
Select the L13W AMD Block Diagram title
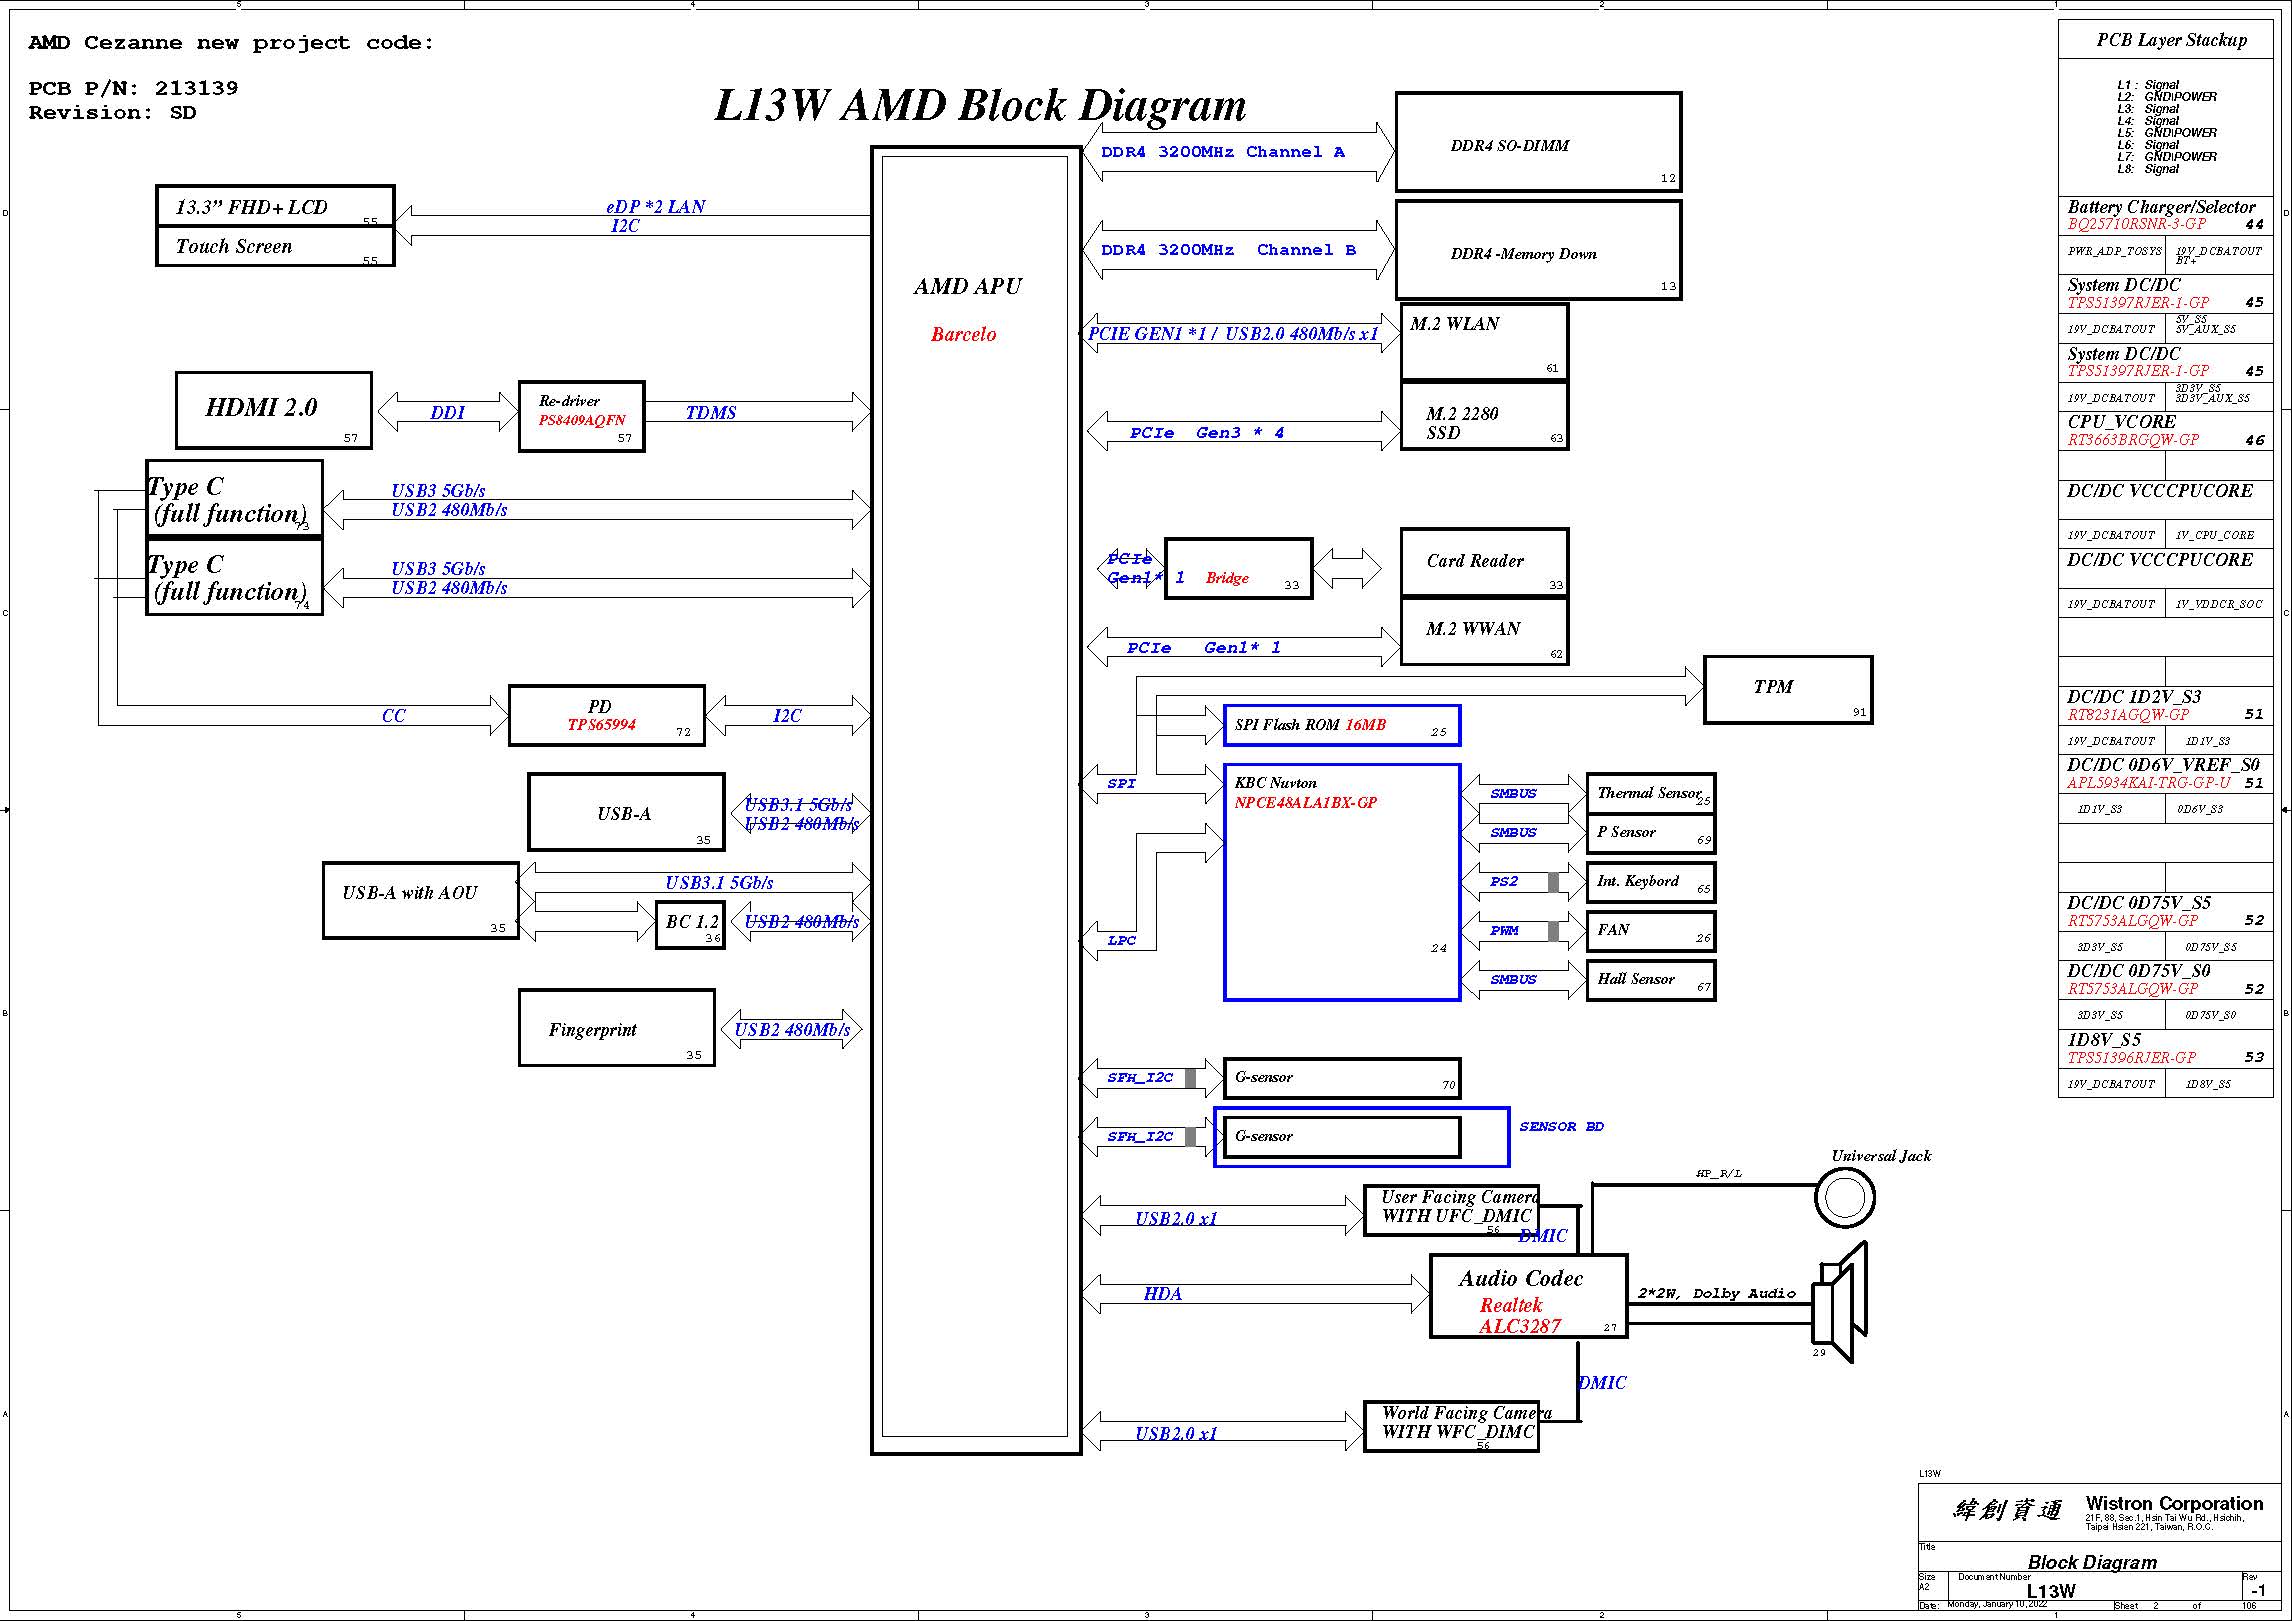point(980,105)
